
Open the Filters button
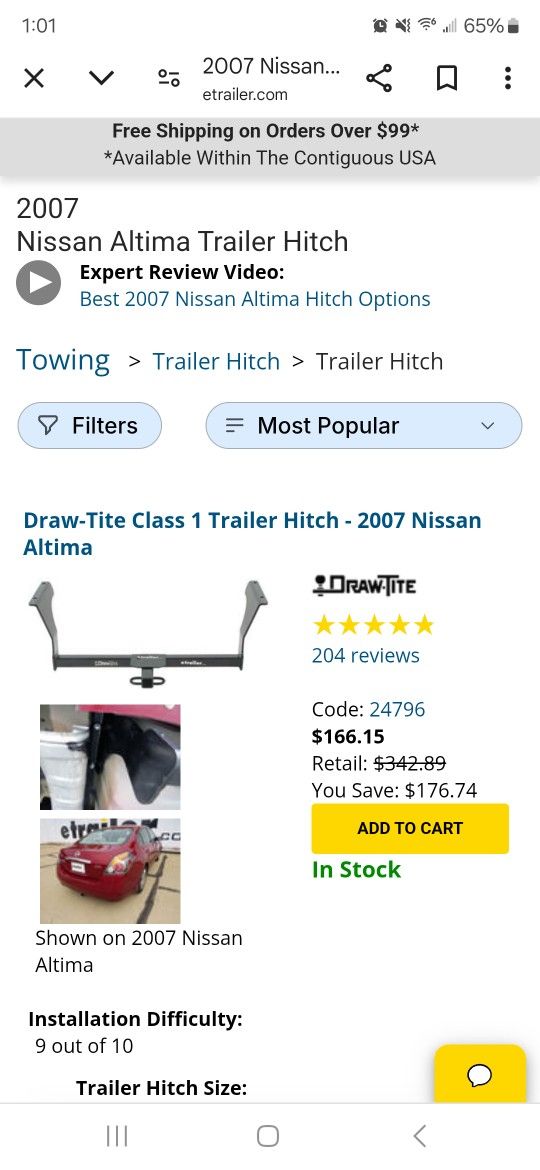point(90,425)
